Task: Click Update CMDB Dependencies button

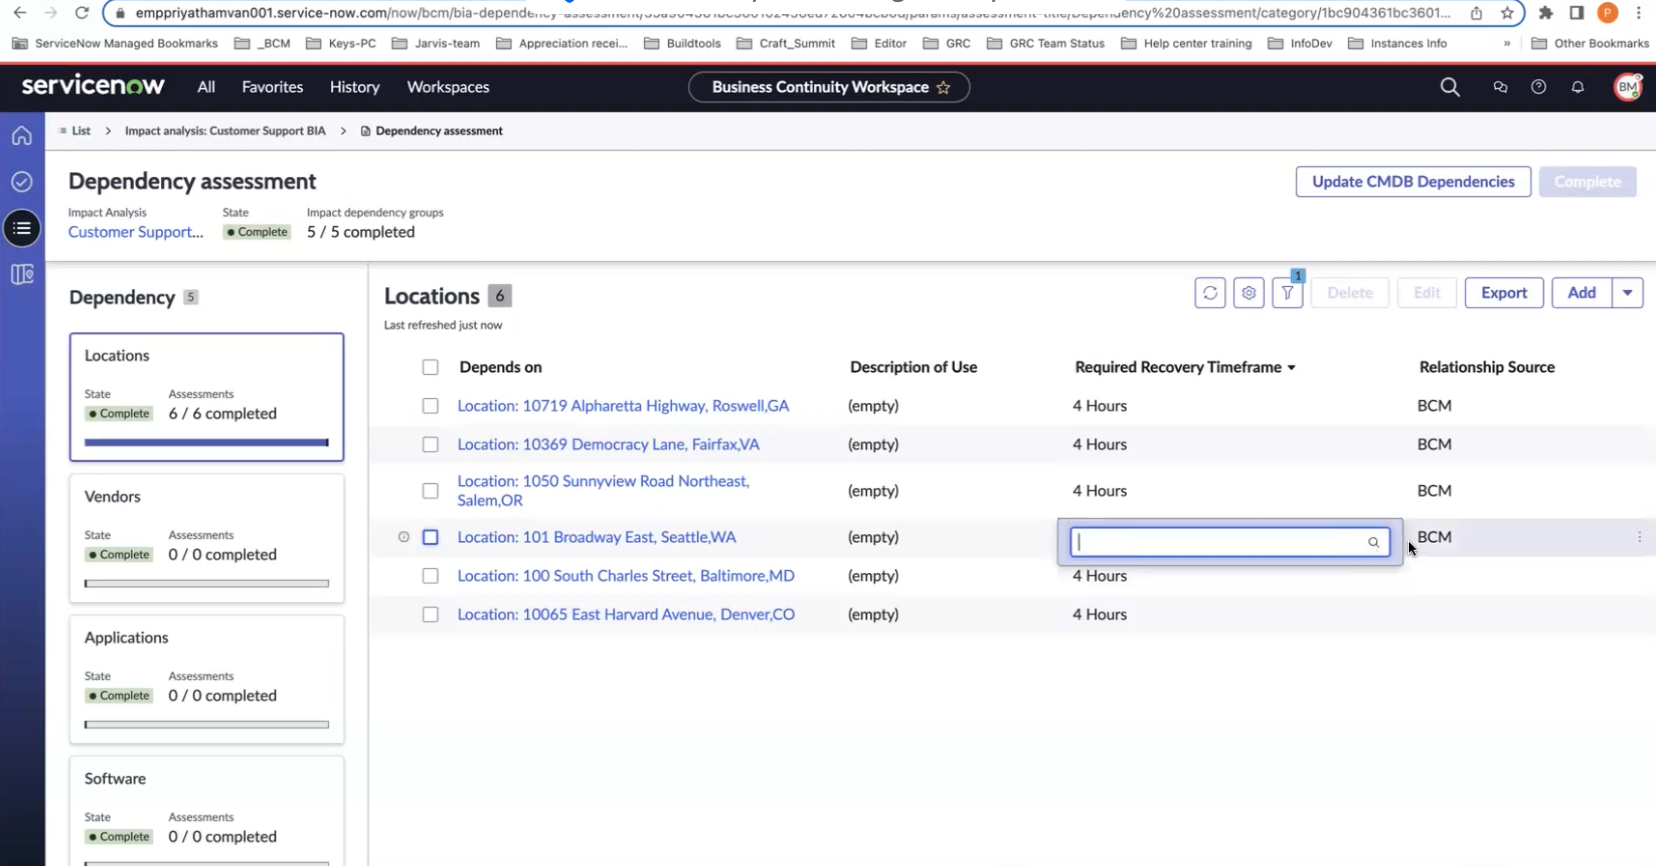Action: [1413, 182]
